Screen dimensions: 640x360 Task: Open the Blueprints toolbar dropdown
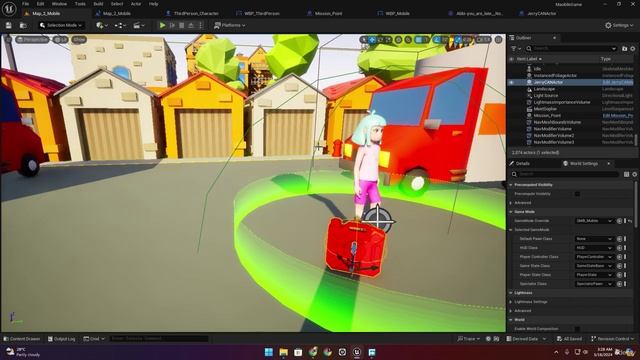pyautogui.click(x=120, y=25)
